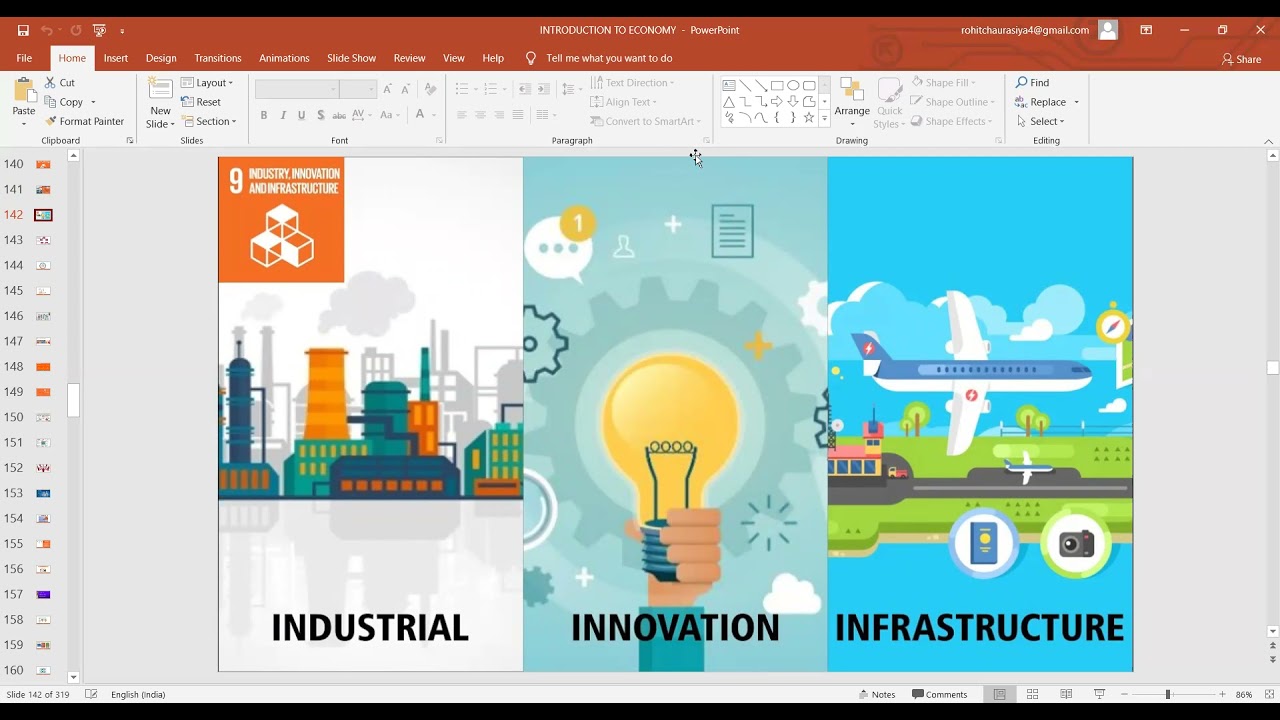
Task: Select the oval shape in shapes gallery
Action: click(x=793, y=86)
